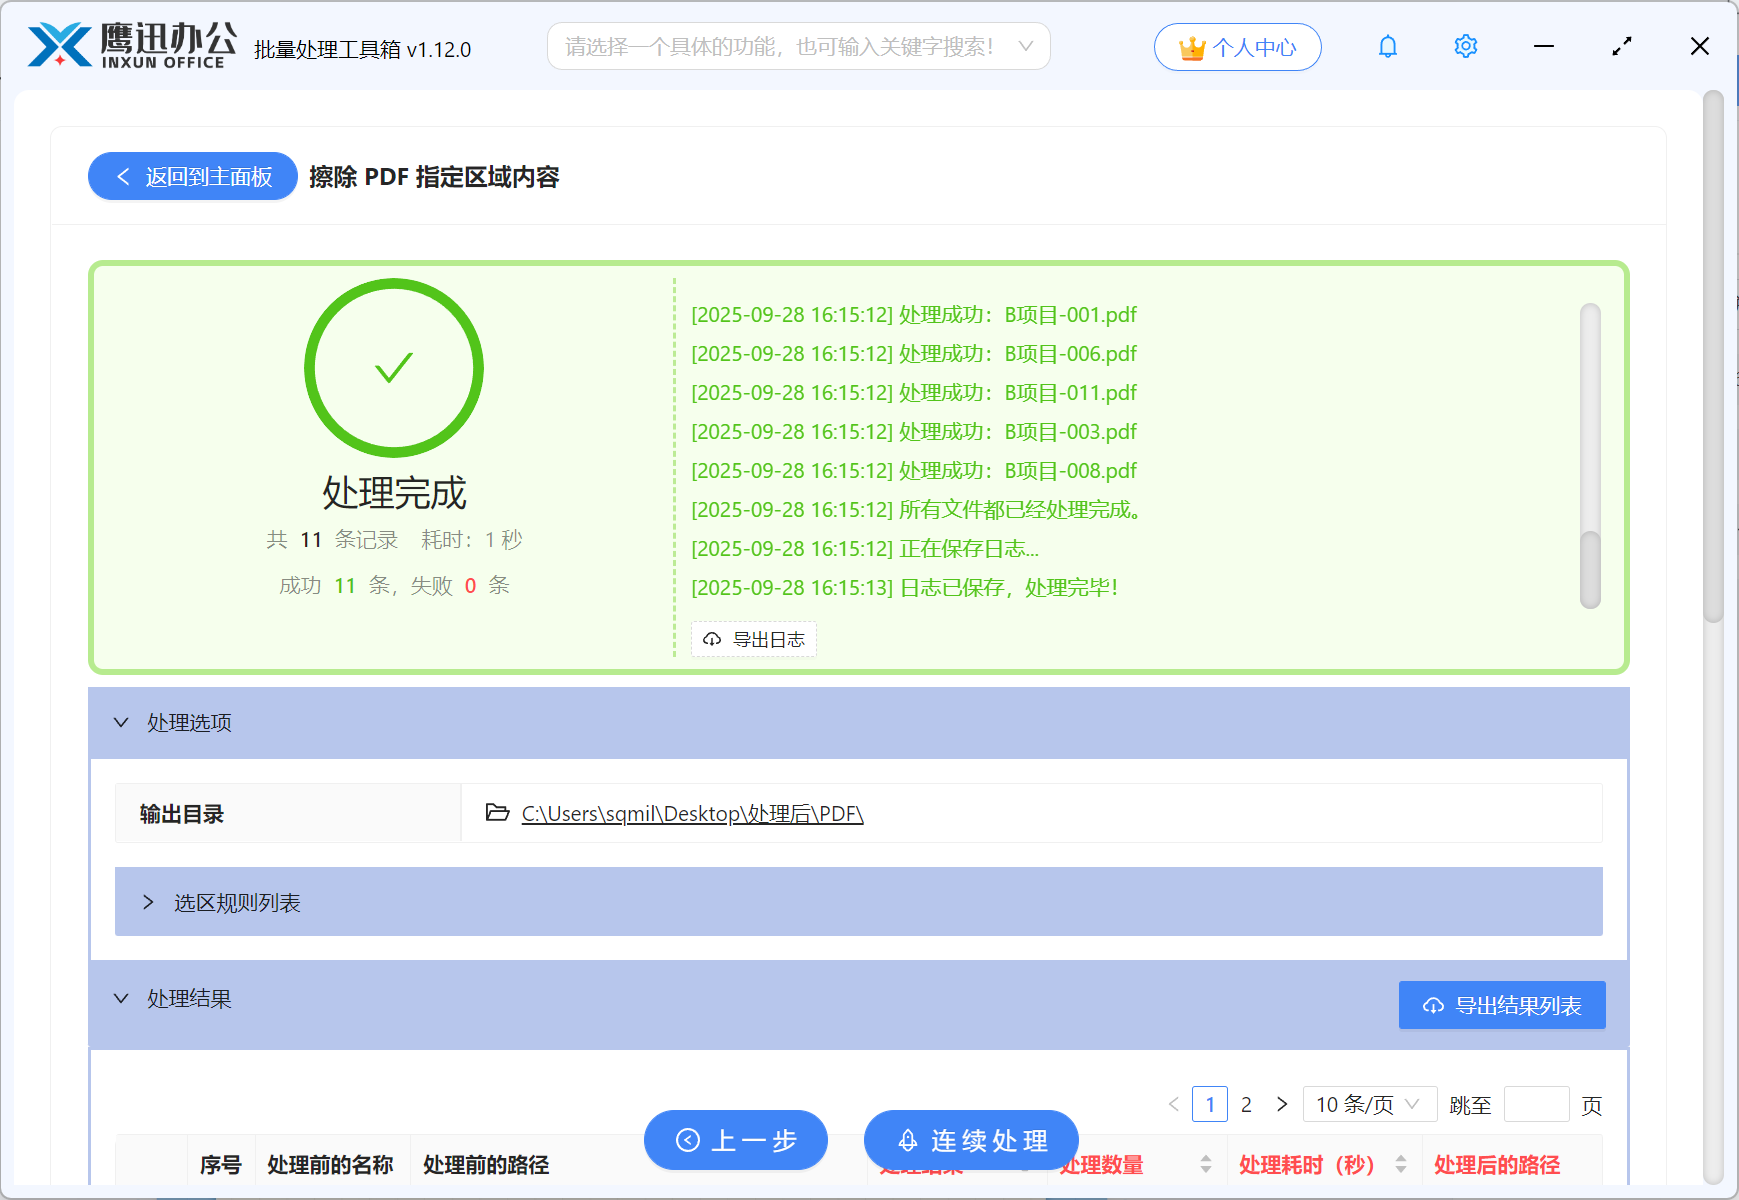Click the Inxun Office logo

click(x=132, y=46)
